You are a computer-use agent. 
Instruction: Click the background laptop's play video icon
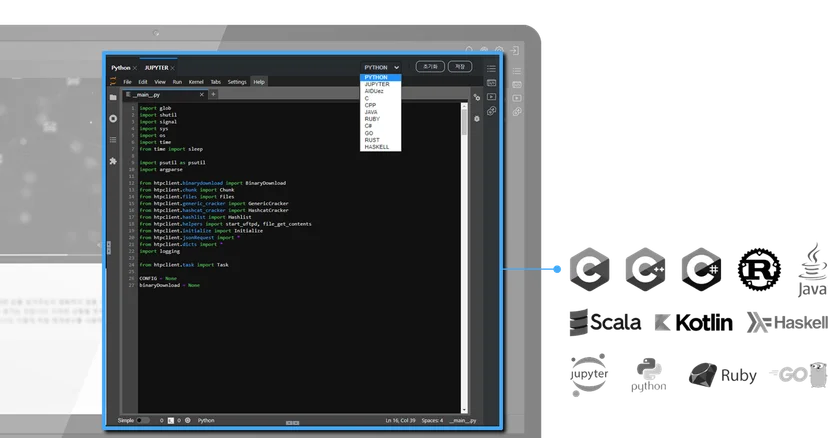[517, 98]
